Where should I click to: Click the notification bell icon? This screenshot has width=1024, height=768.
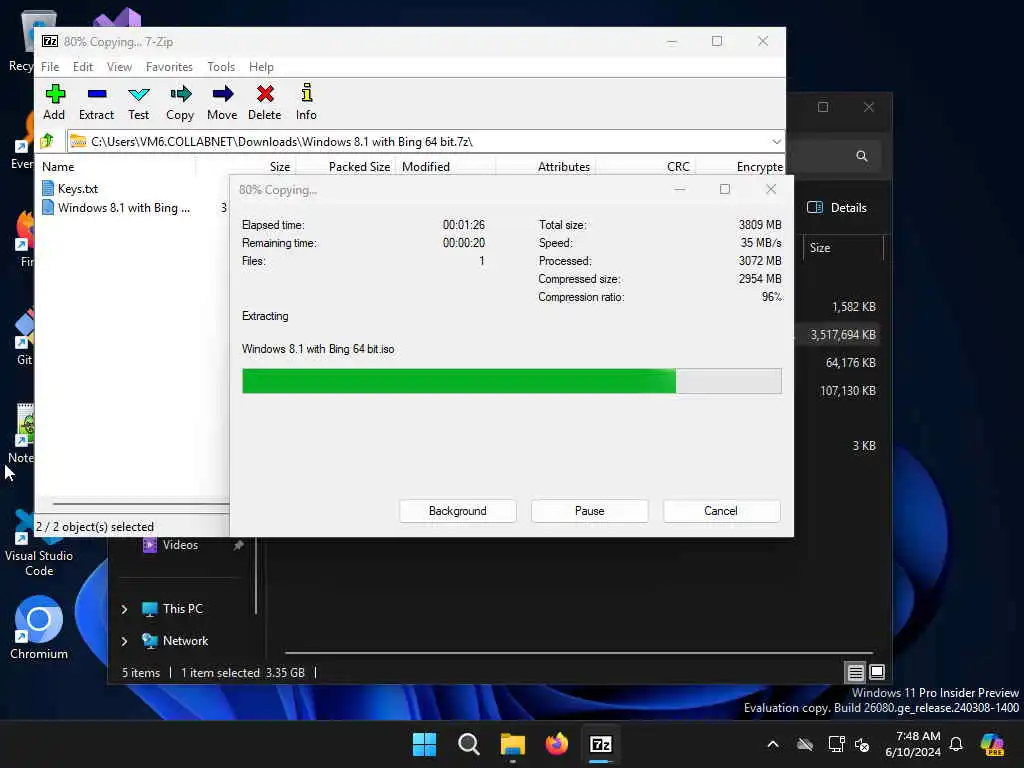pyautogui.click(x=956, y=744)
